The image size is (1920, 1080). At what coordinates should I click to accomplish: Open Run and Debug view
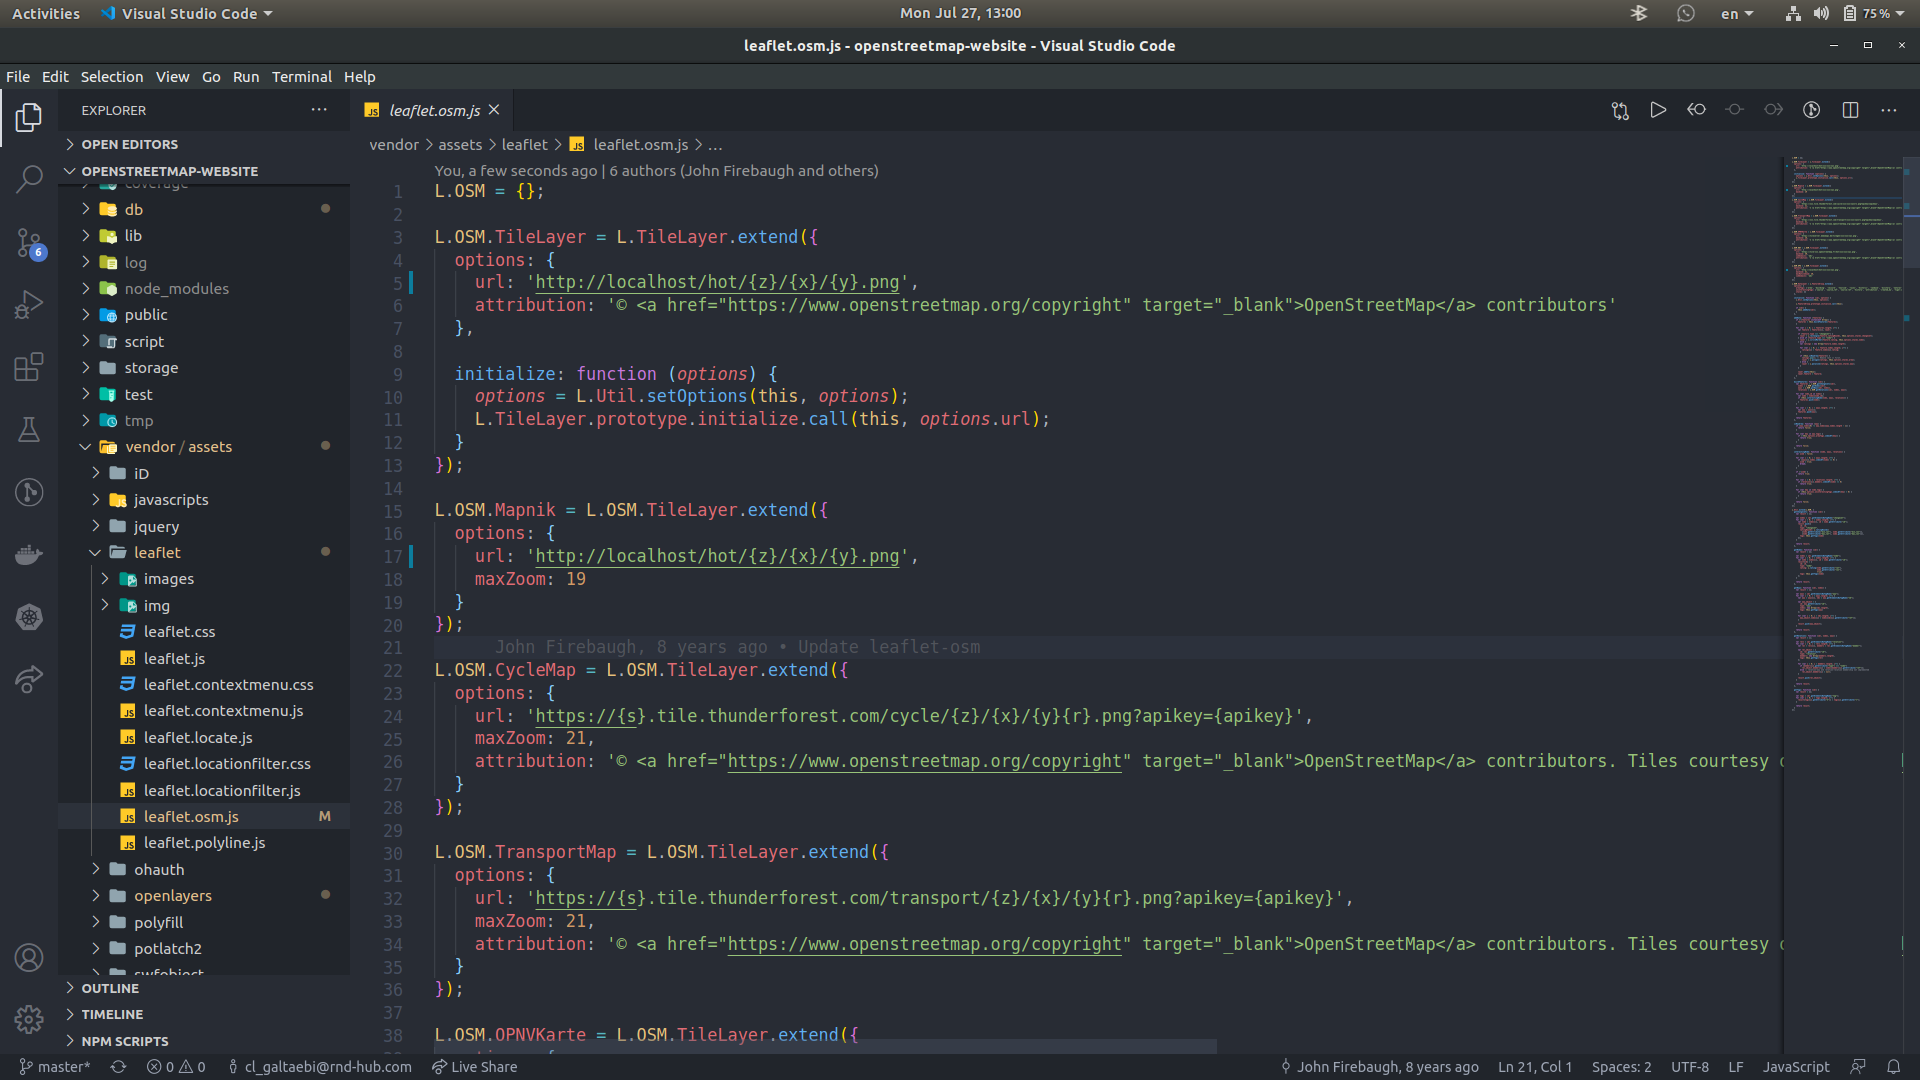click(x=29, y=305)
